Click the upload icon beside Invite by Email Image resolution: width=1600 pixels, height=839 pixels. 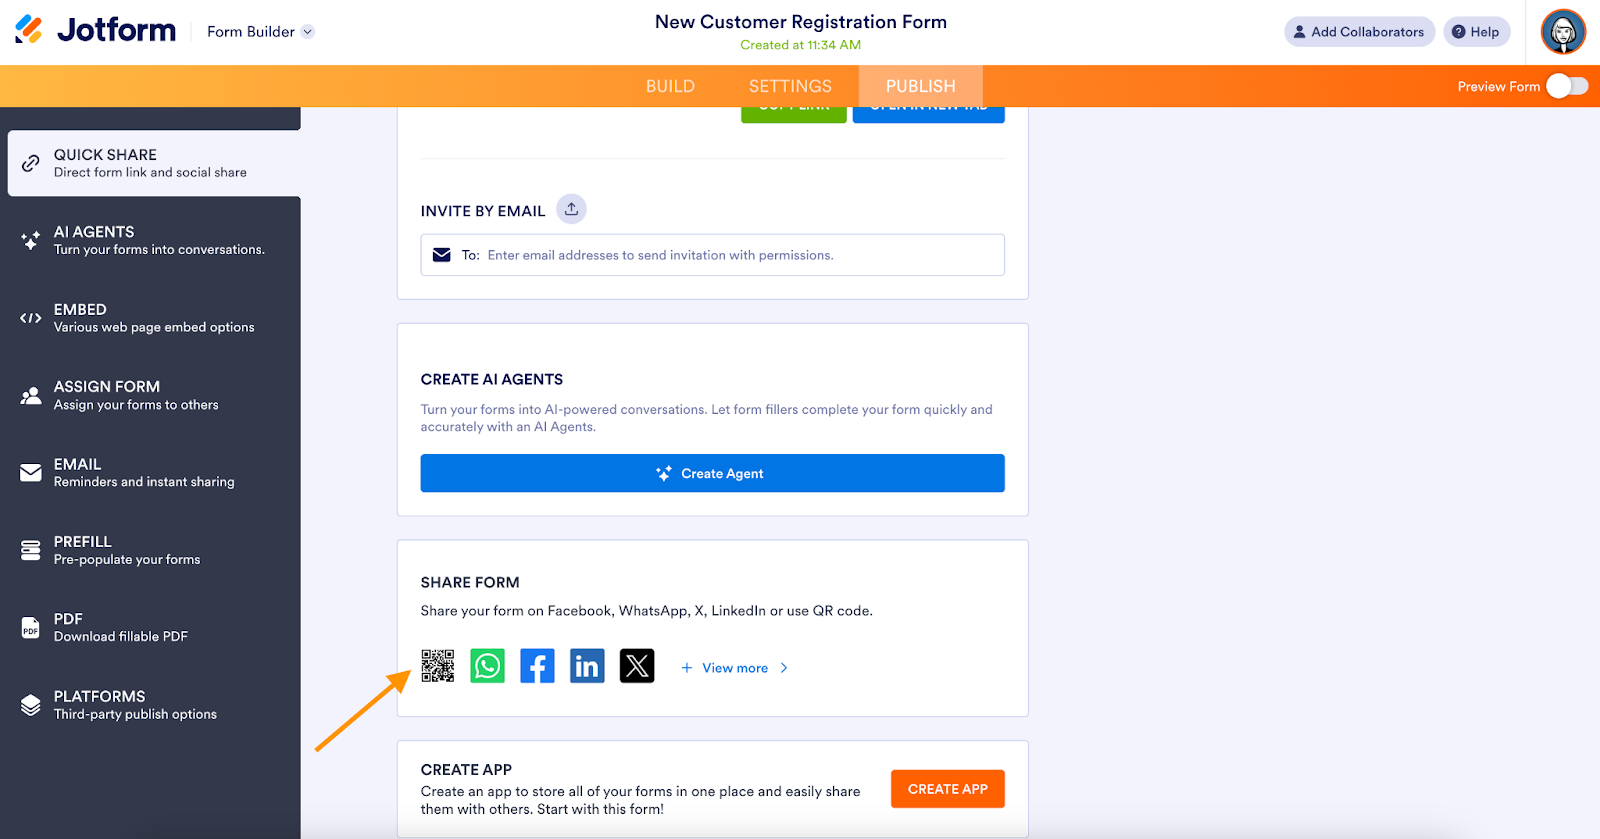point(571,209)
